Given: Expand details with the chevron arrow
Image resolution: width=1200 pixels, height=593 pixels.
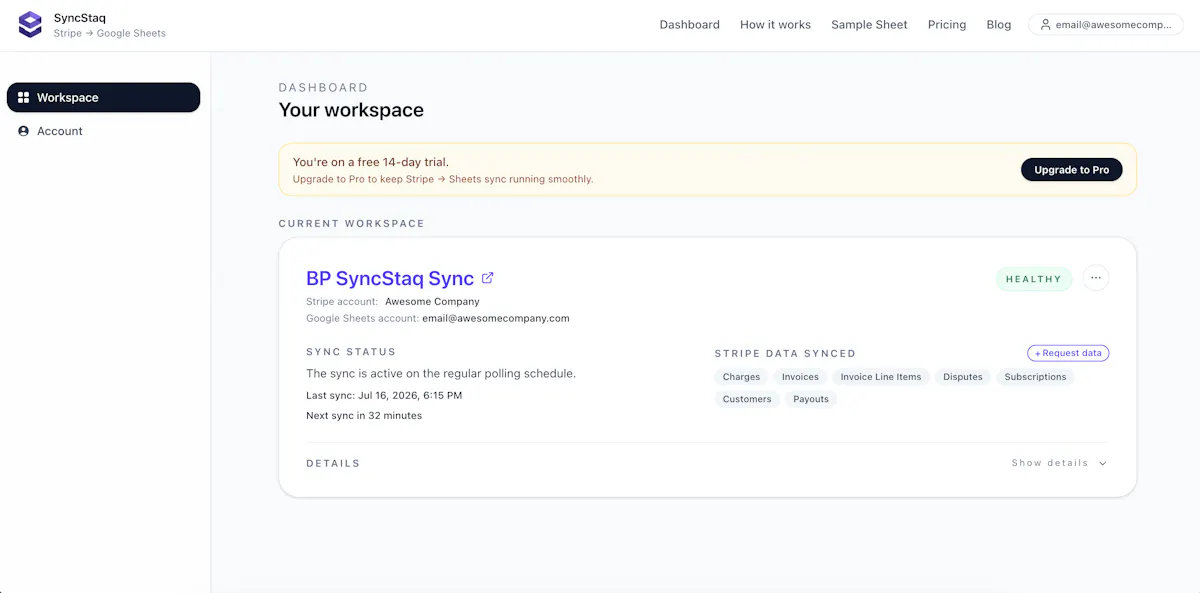Looking at the screenshot, I should pos(1103,464).
